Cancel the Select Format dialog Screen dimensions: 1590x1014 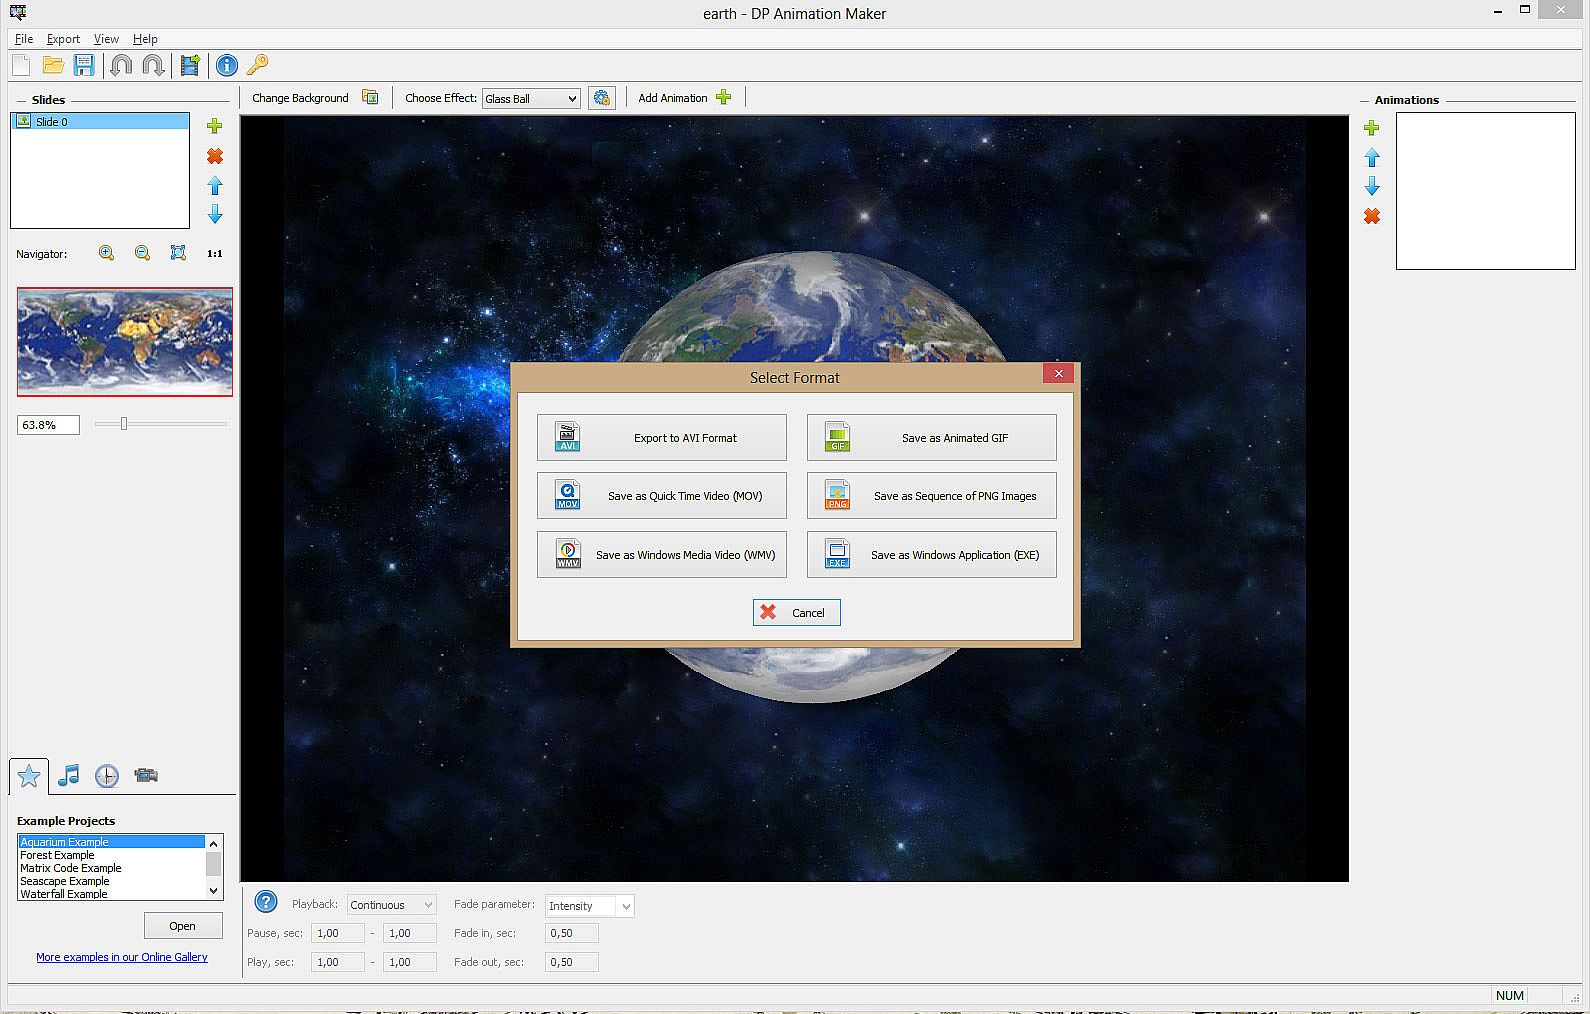tap(796, 613)
